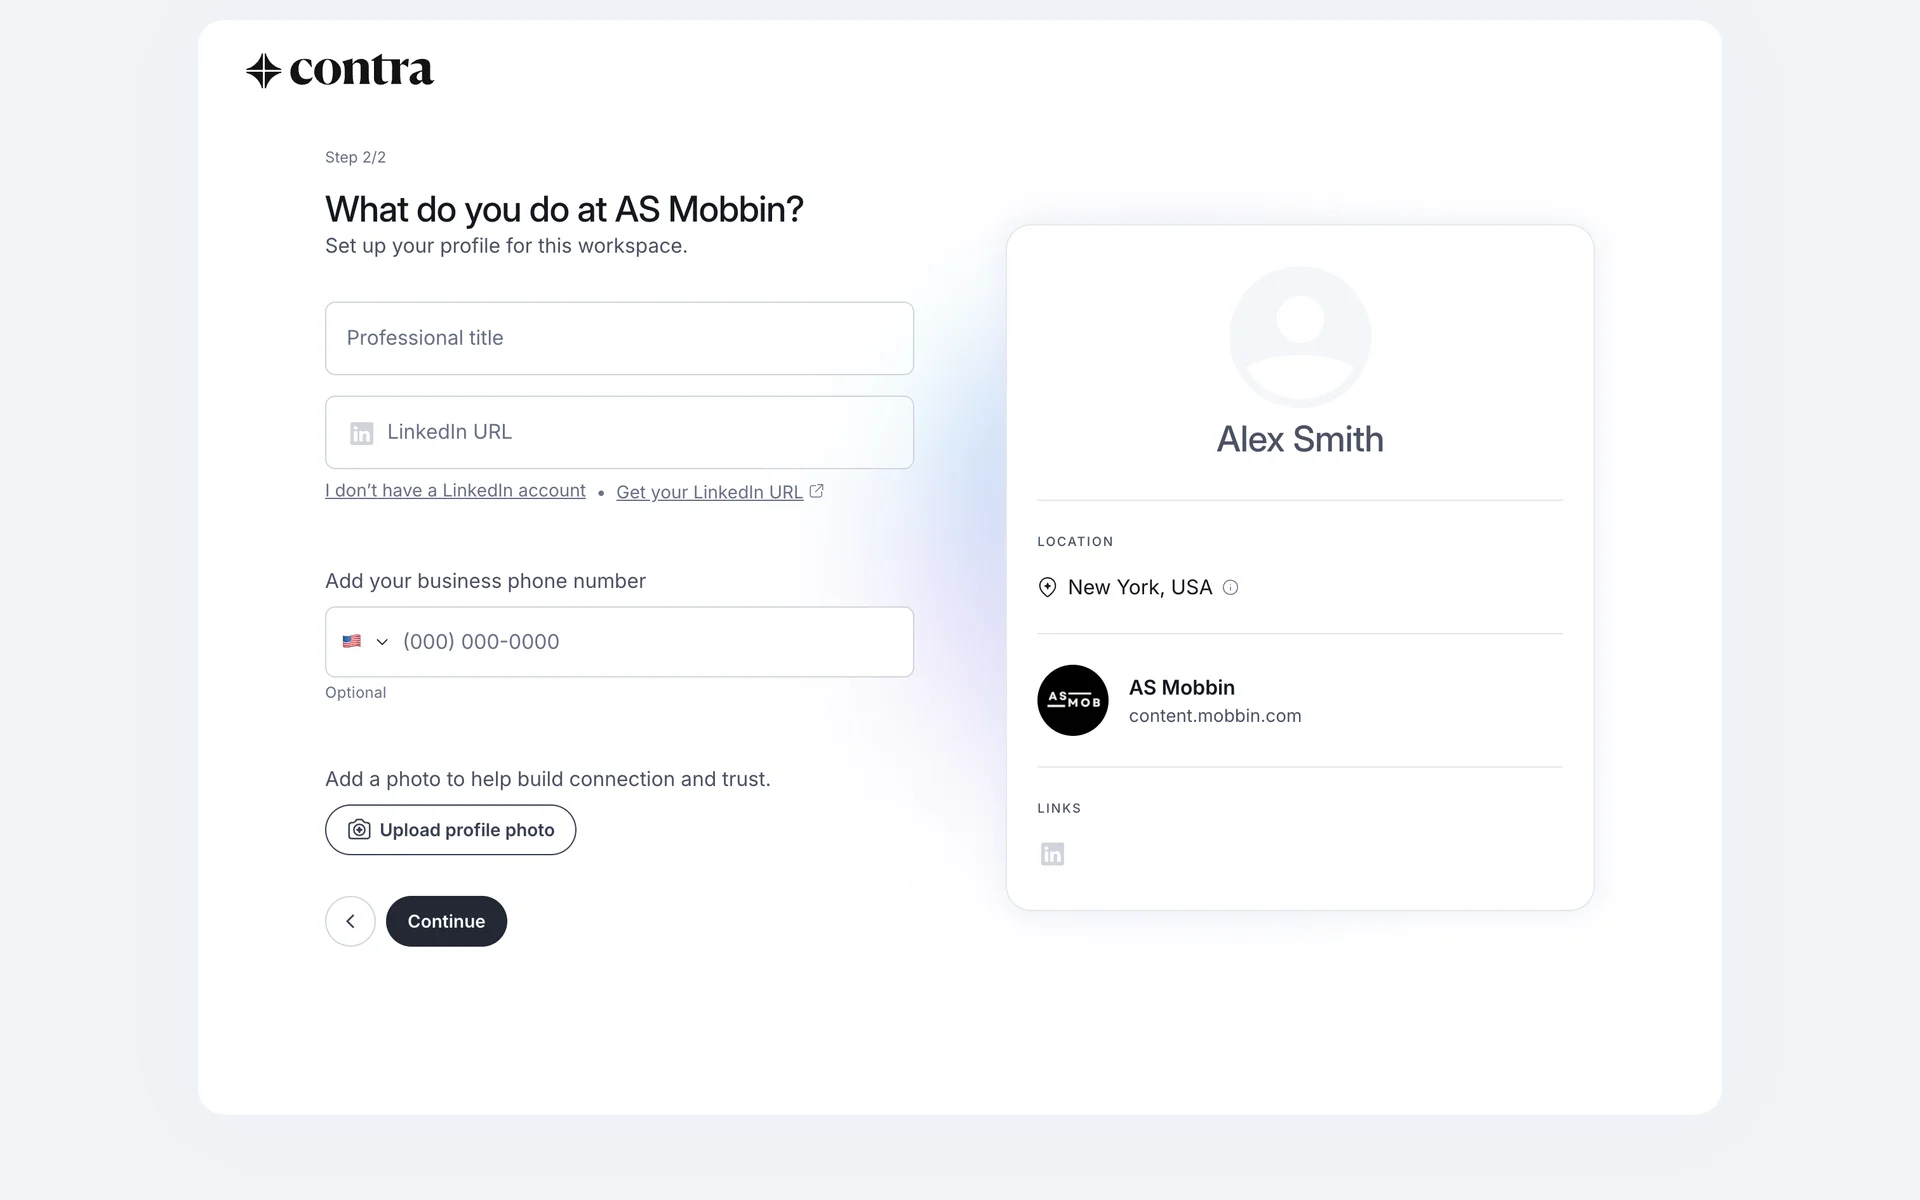Click the LinkedIn icon under Links
Viewport: 1920px width, 1200px height.
(x=1052, y=854)
